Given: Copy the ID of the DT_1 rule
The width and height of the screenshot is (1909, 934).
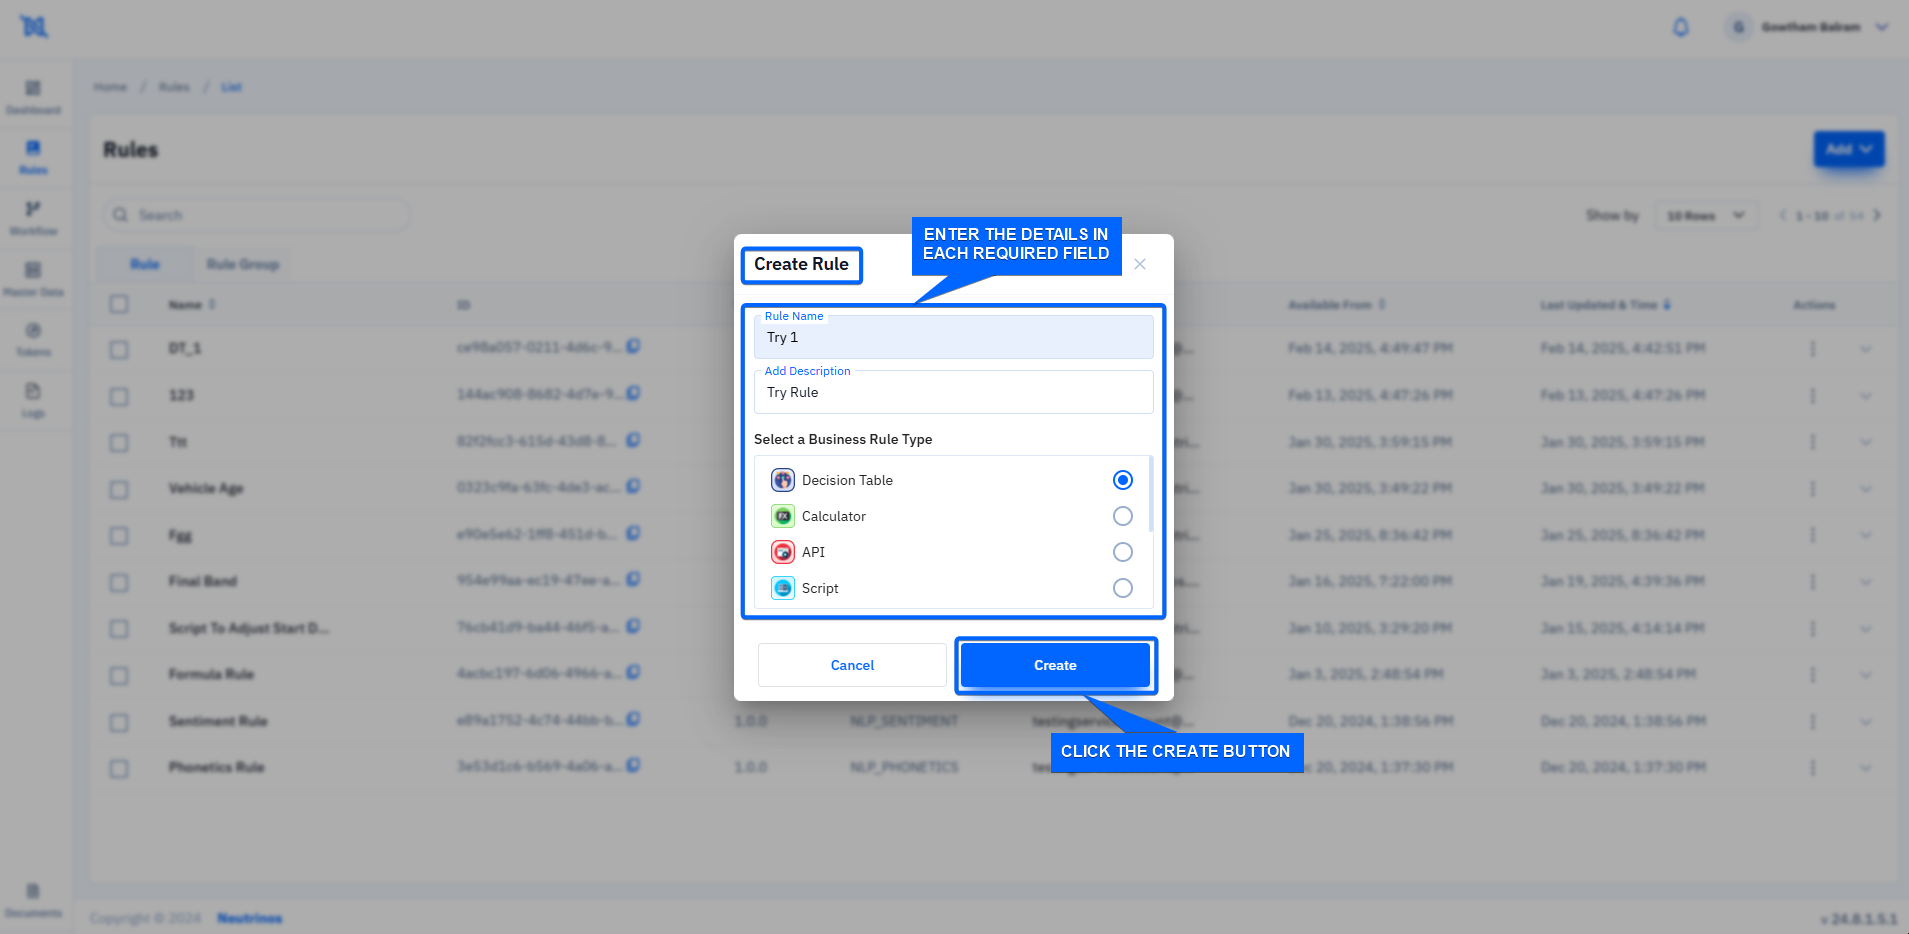Looking at the screenshot, I should point(633,347).
